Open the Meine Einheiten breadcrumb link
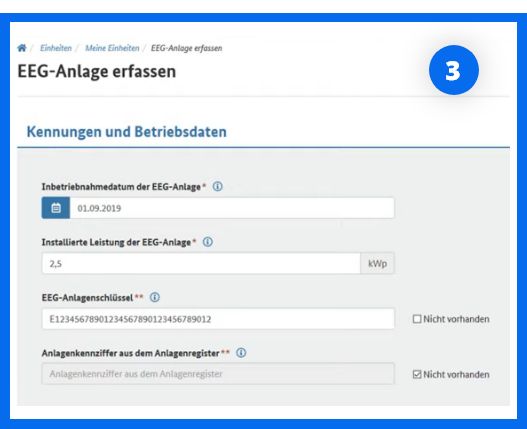The width and height of the screenshot is (527, 429). pyautogui.click(x=112, y=48)
